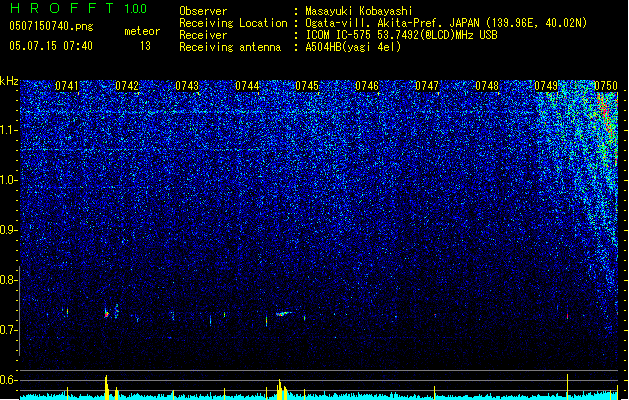Click the Receiver label
The image size is (629, 400).
click(203, 35)
